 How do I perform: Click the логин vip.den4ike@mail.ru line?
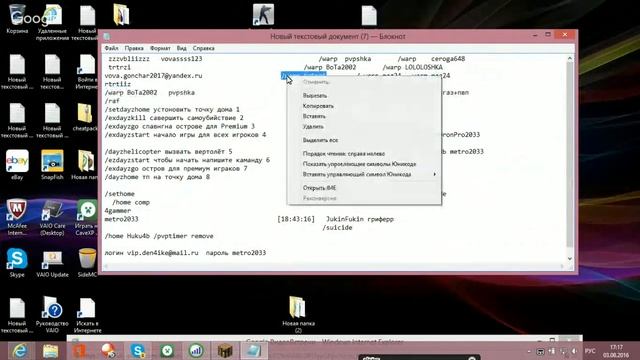coord(185,253)
